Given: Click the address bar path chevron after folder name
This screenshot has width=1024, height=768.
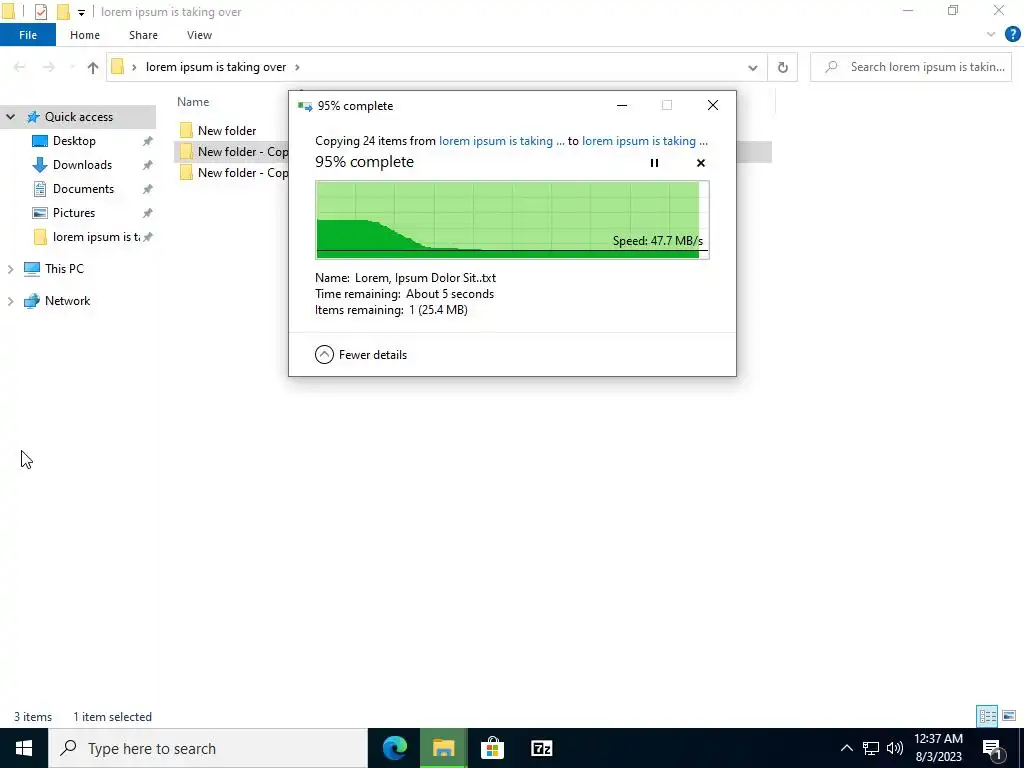Looking at the screenshot, I should pyautogui.click(x=297, y=67).
